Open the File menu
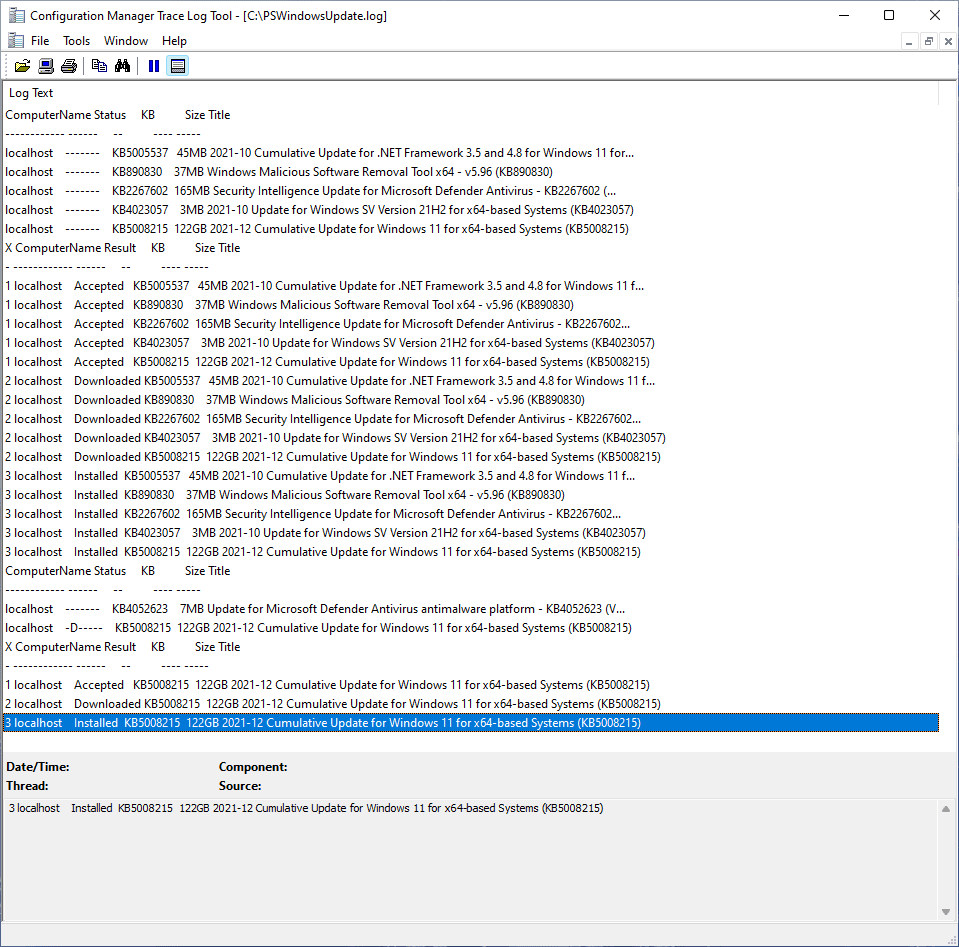The width and height of the screenshot is (959, 947). tap(40, 41)
